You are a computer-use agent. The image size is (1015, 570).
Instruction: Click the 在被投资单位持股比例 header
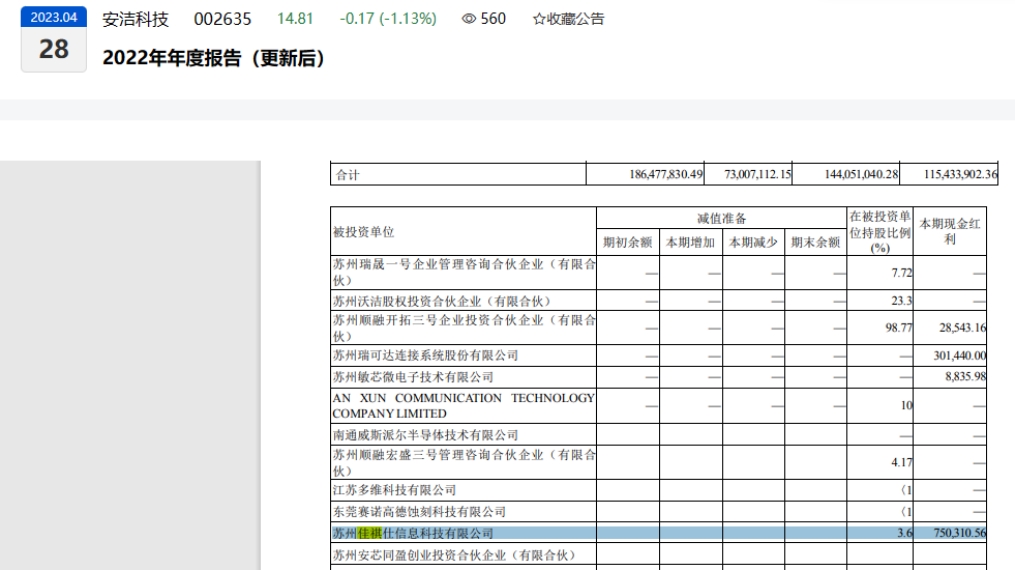(879, 232)
